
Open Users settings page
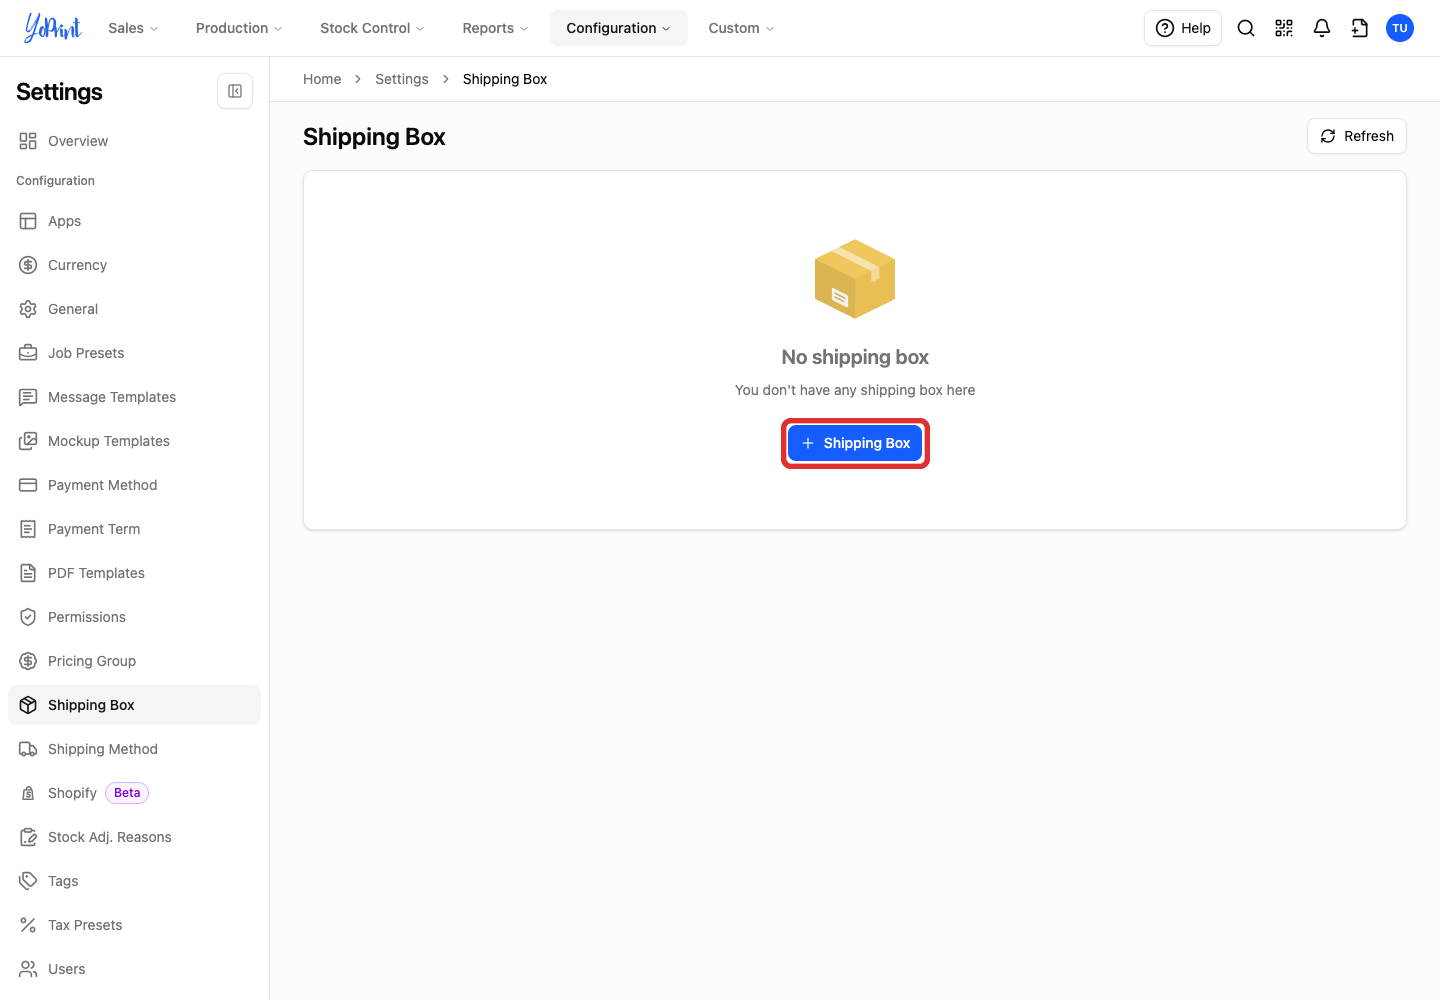point(134,969)
